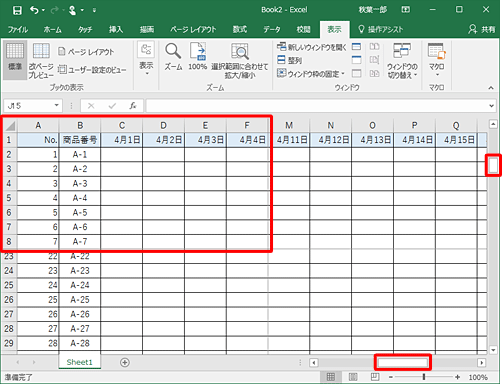
Task: Click the horizontal scrollbar thumb
Action: 402,362
